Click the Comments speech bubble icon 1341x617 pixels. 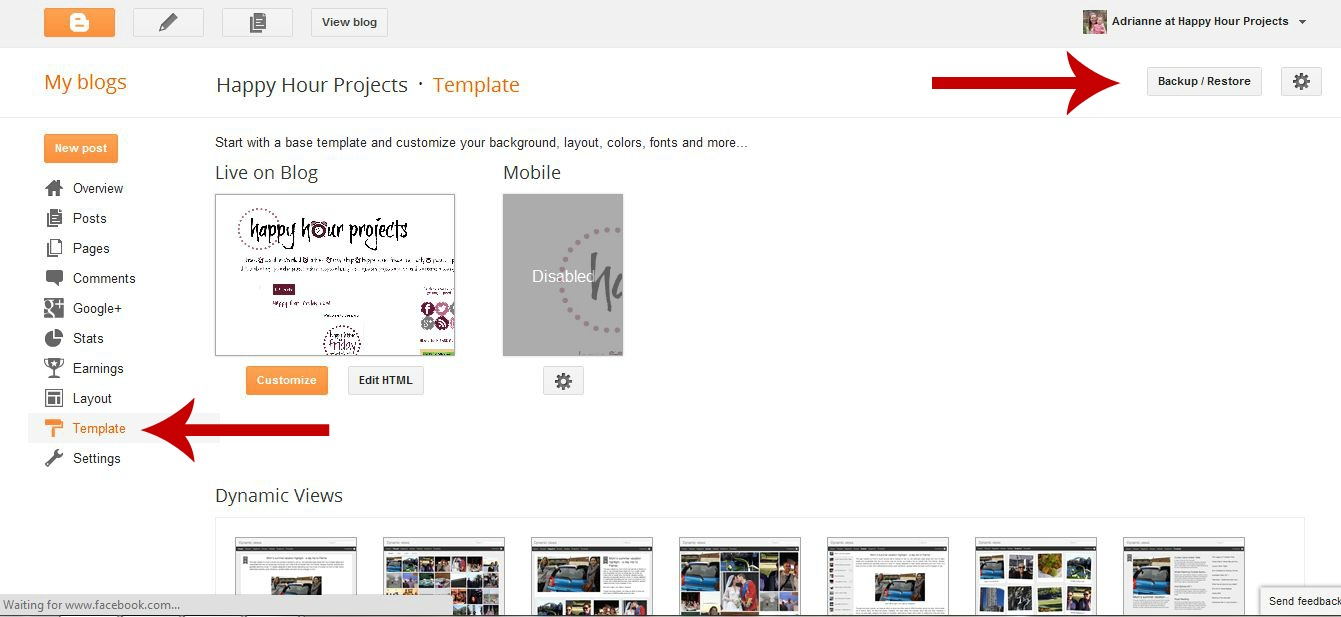[54, 278]
